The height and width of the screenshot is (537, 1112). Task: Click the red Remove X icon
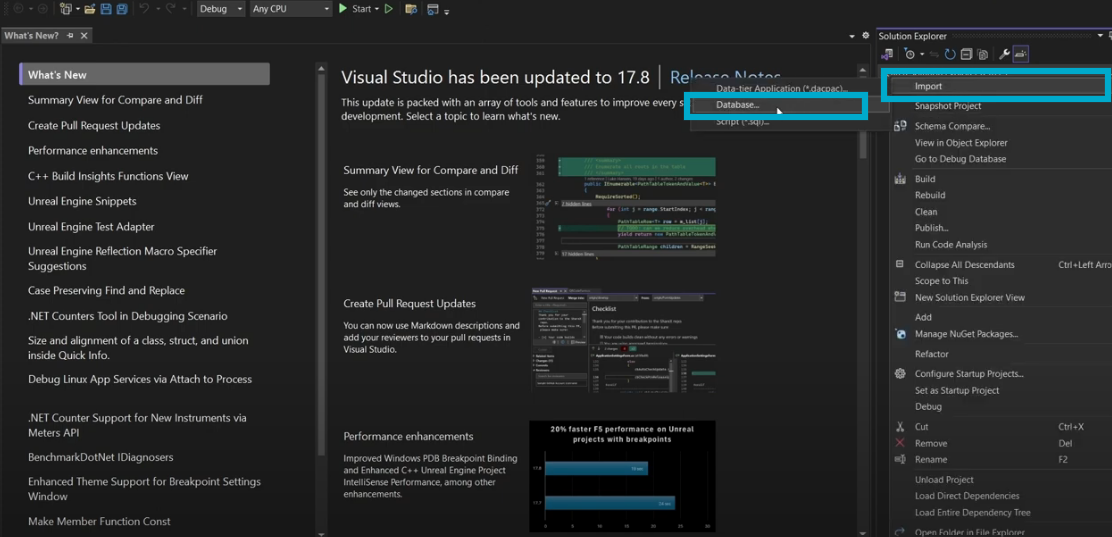(x=900, y=443)
